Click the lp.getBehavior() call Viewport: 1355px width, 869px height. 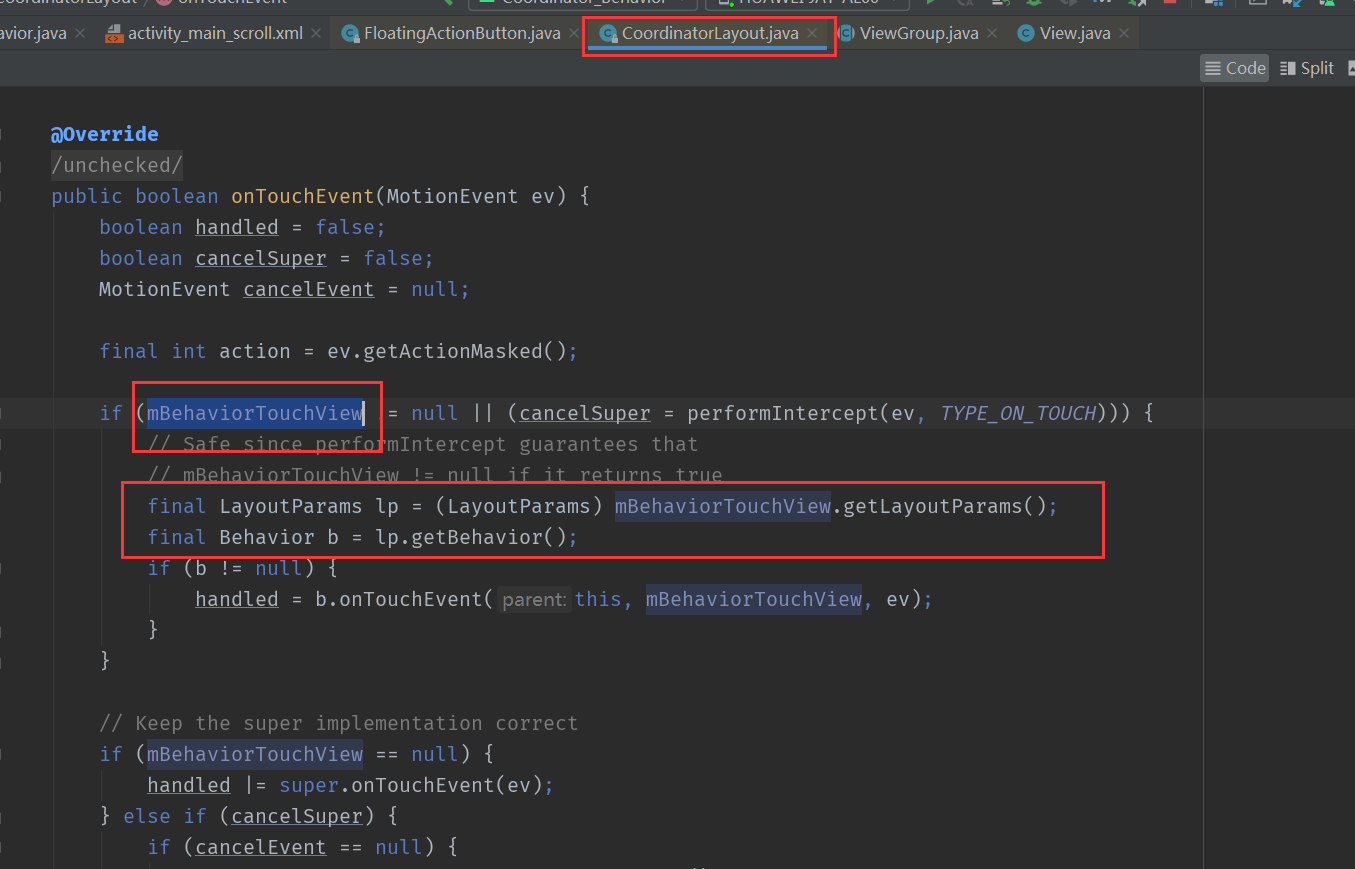point(473,537)
